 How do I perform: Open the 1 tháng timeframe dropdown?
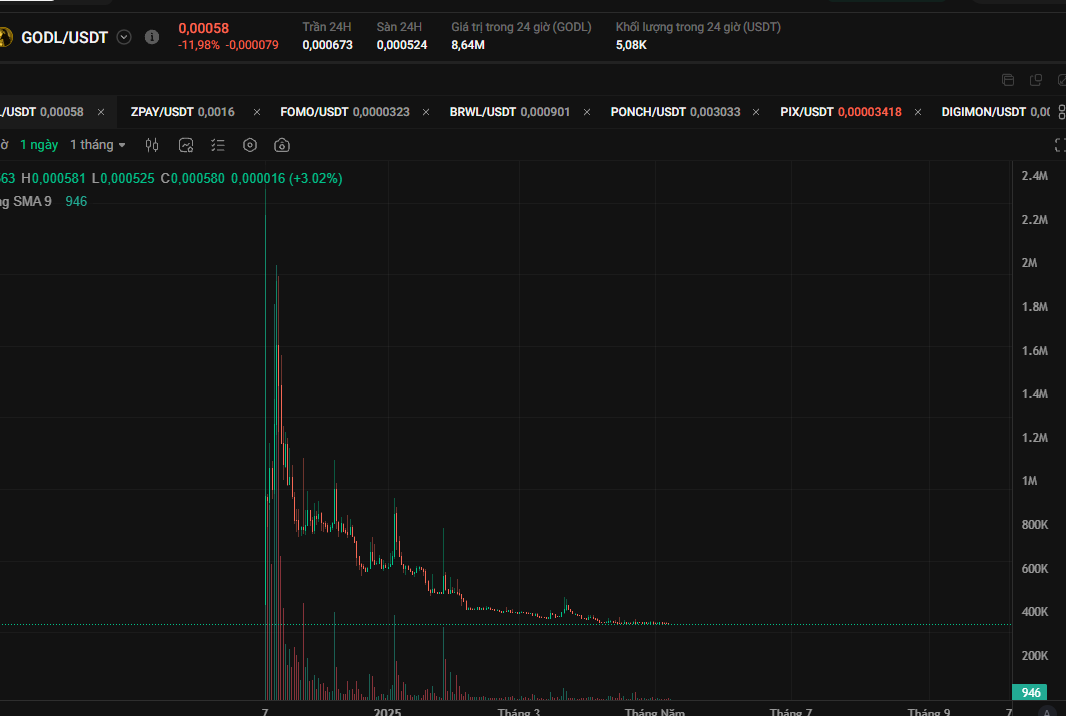(x=98, y=145)
